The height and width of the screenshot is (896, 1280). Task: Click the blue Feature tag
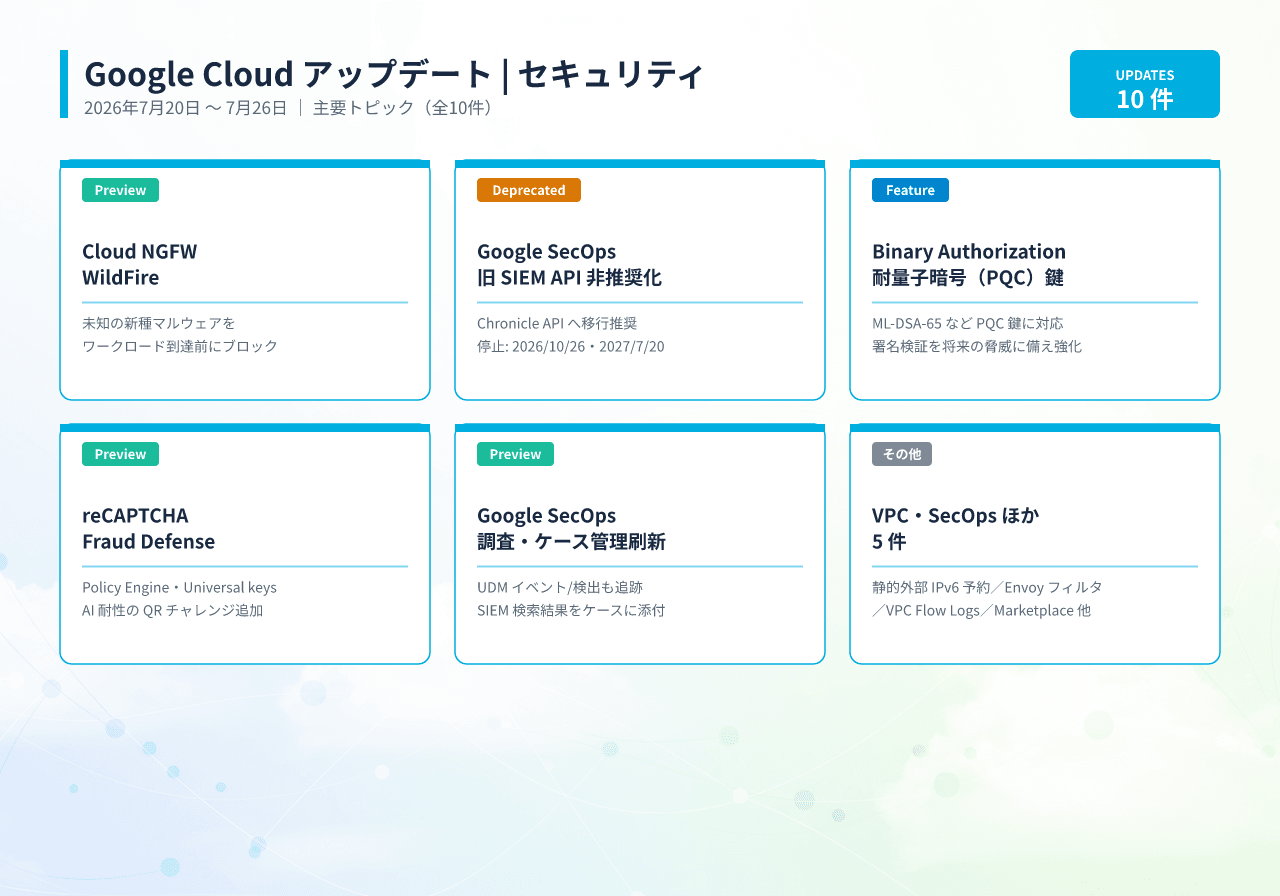tap(910, 190)
